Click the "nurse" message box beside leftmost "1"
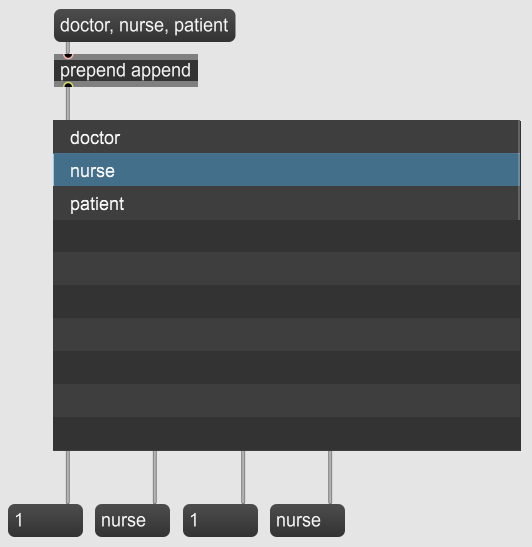532x547 pixels. pos(133,520)
